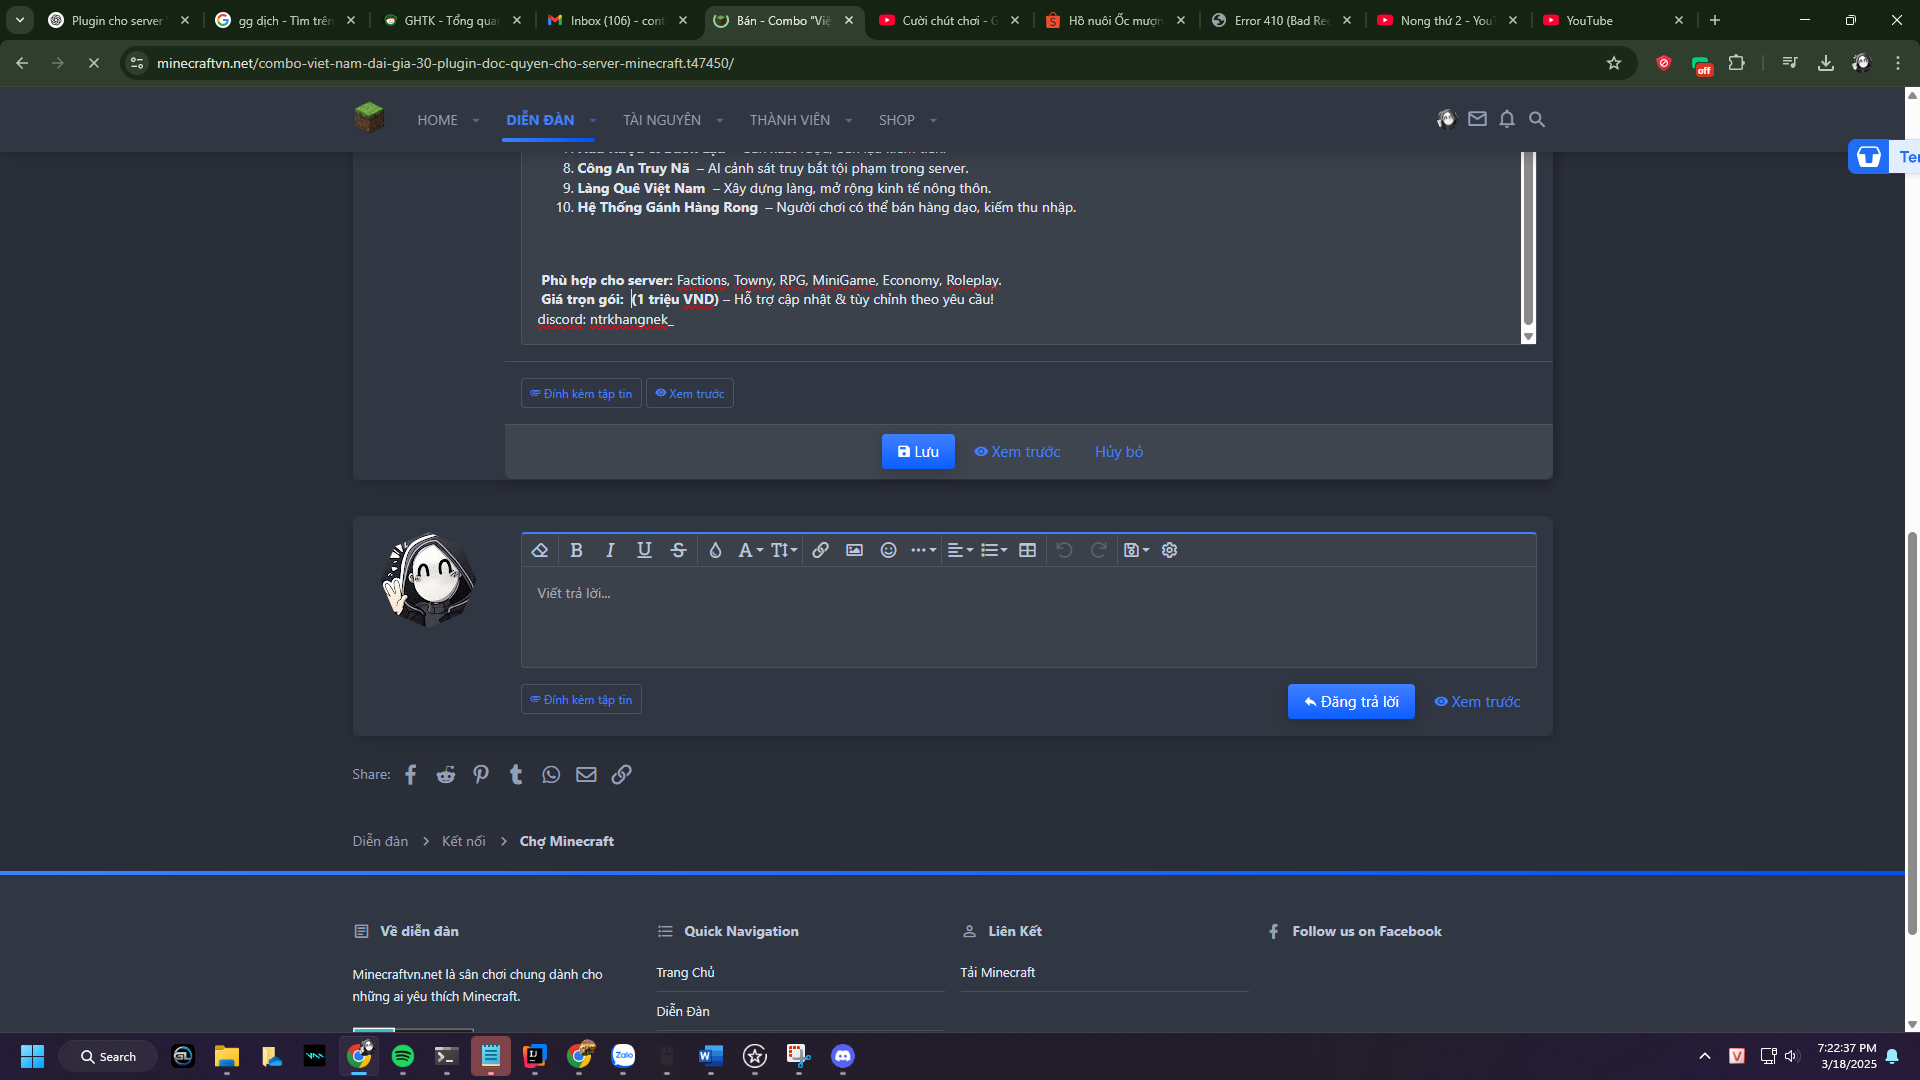
Task: Toggle preview with top Xem trước button
Action: tap(690, 394)
